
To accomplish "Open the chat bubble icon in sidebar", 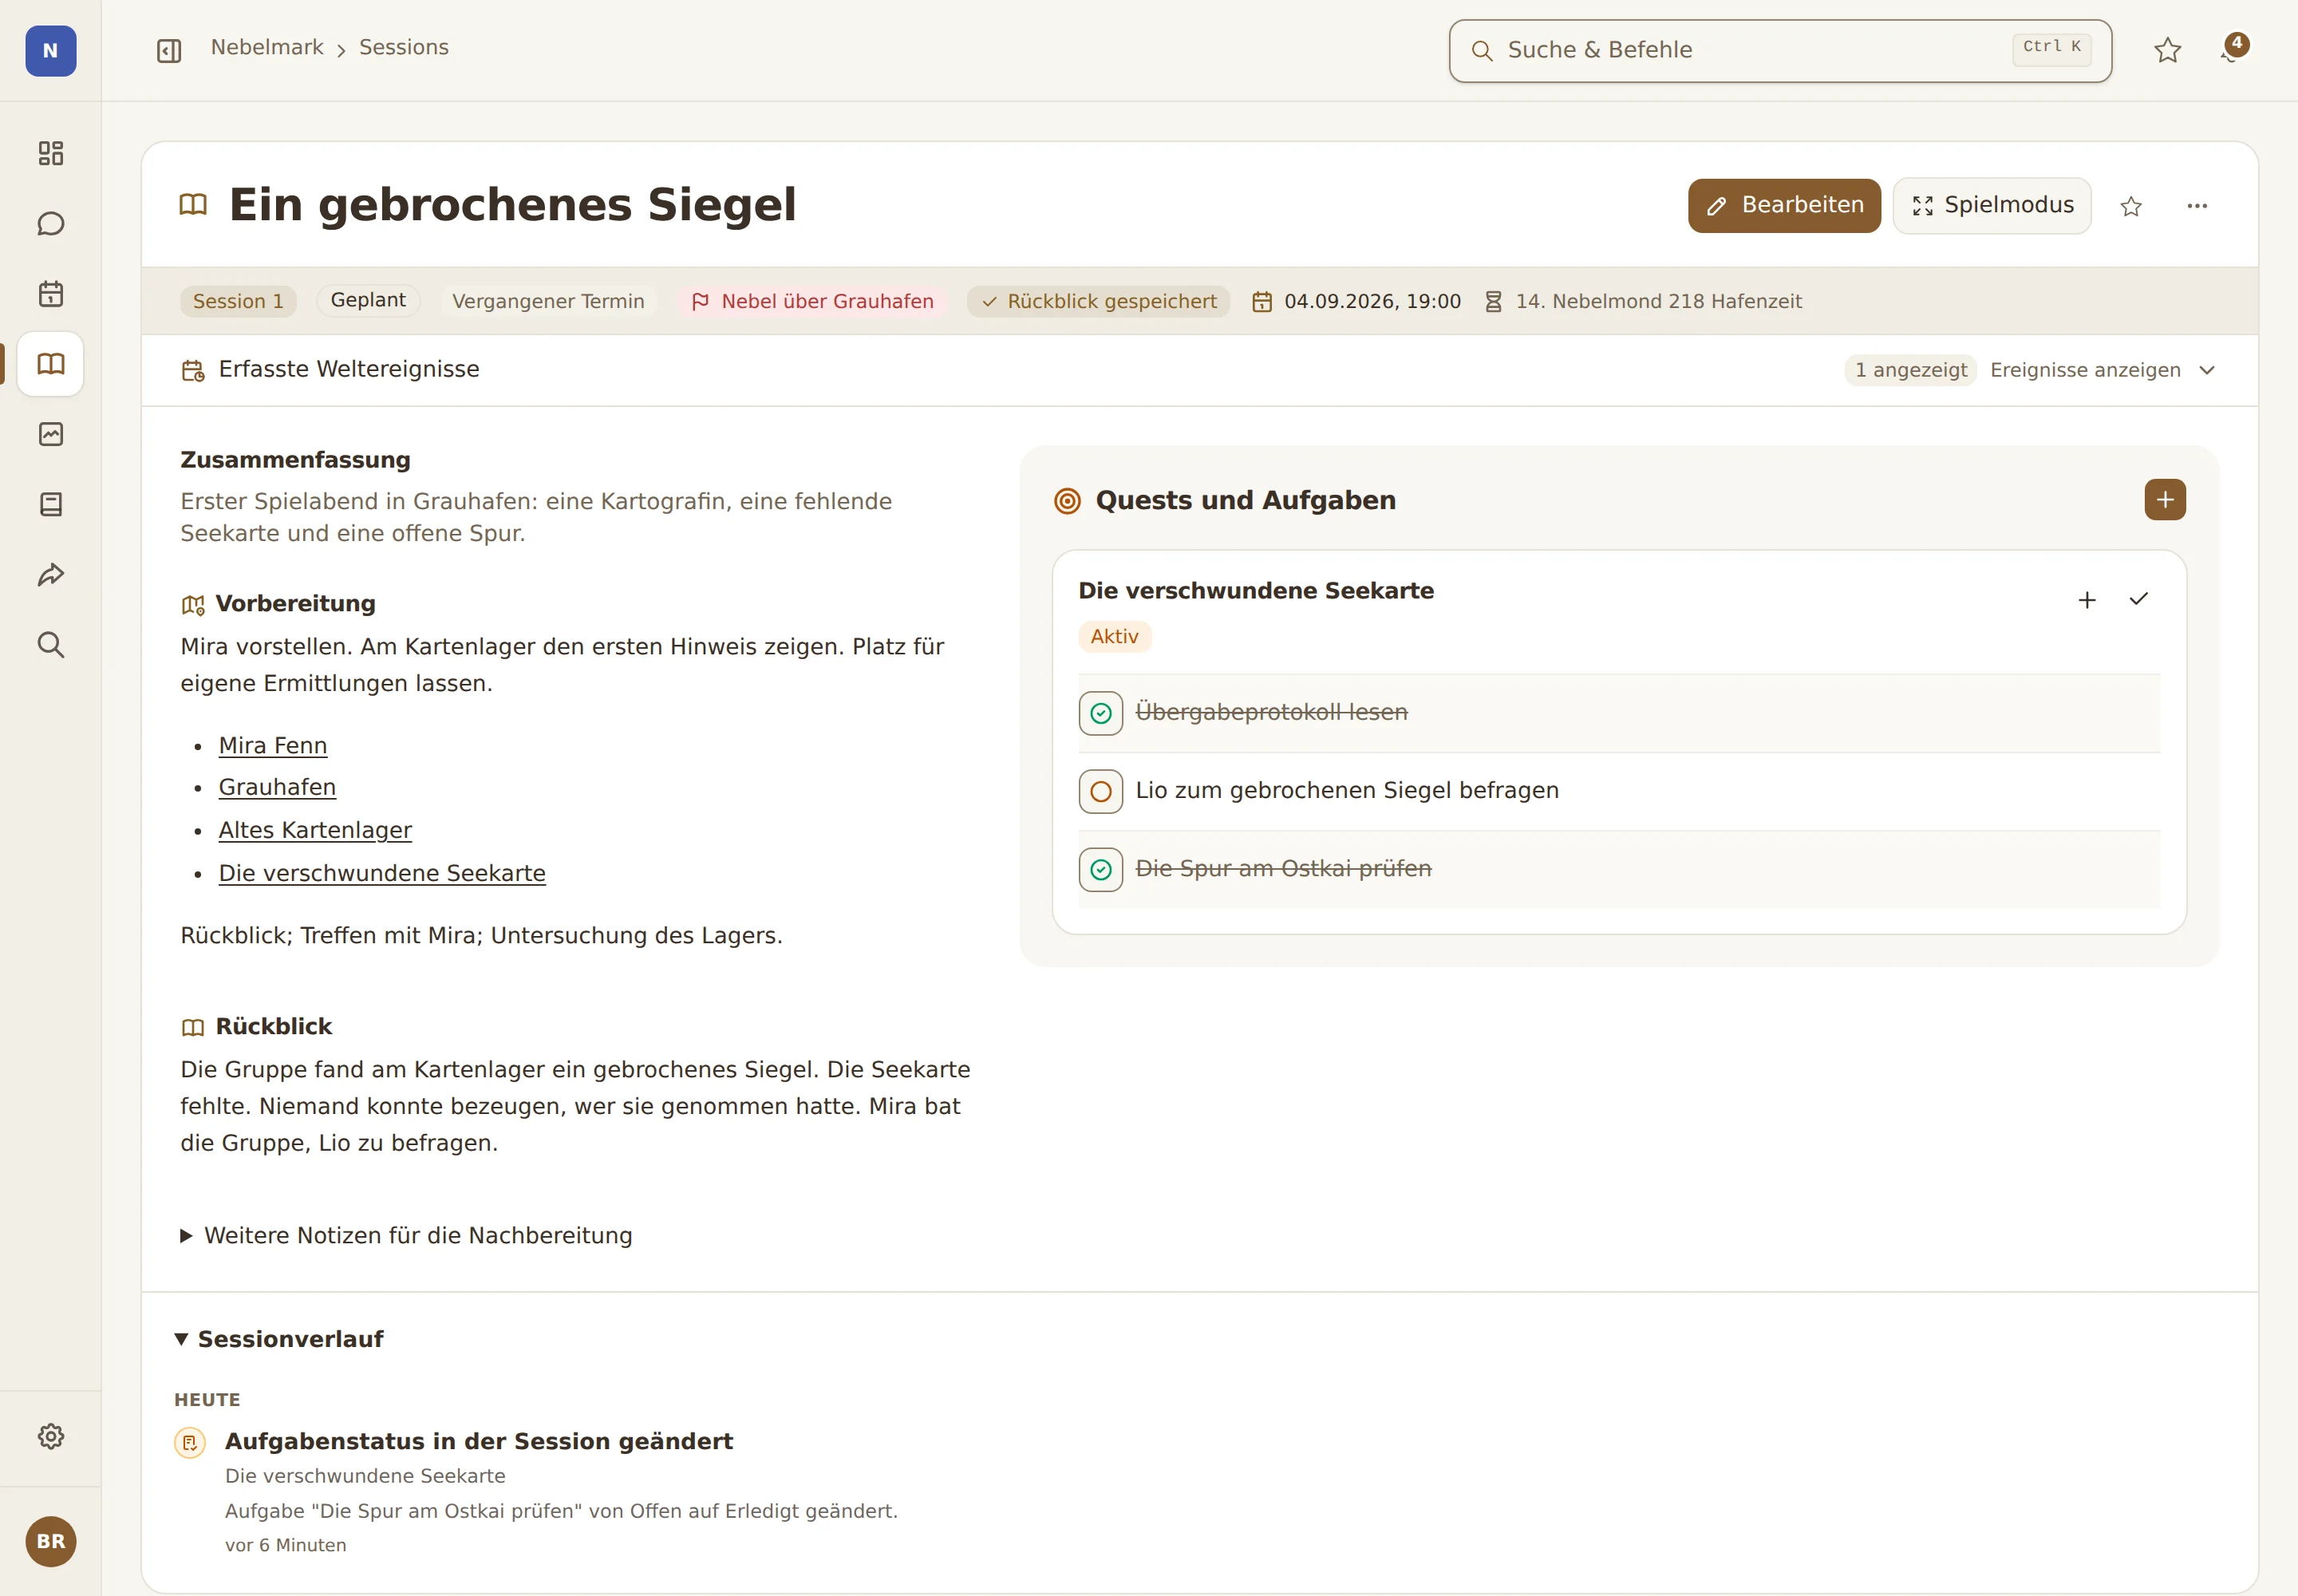I will 51,223.
